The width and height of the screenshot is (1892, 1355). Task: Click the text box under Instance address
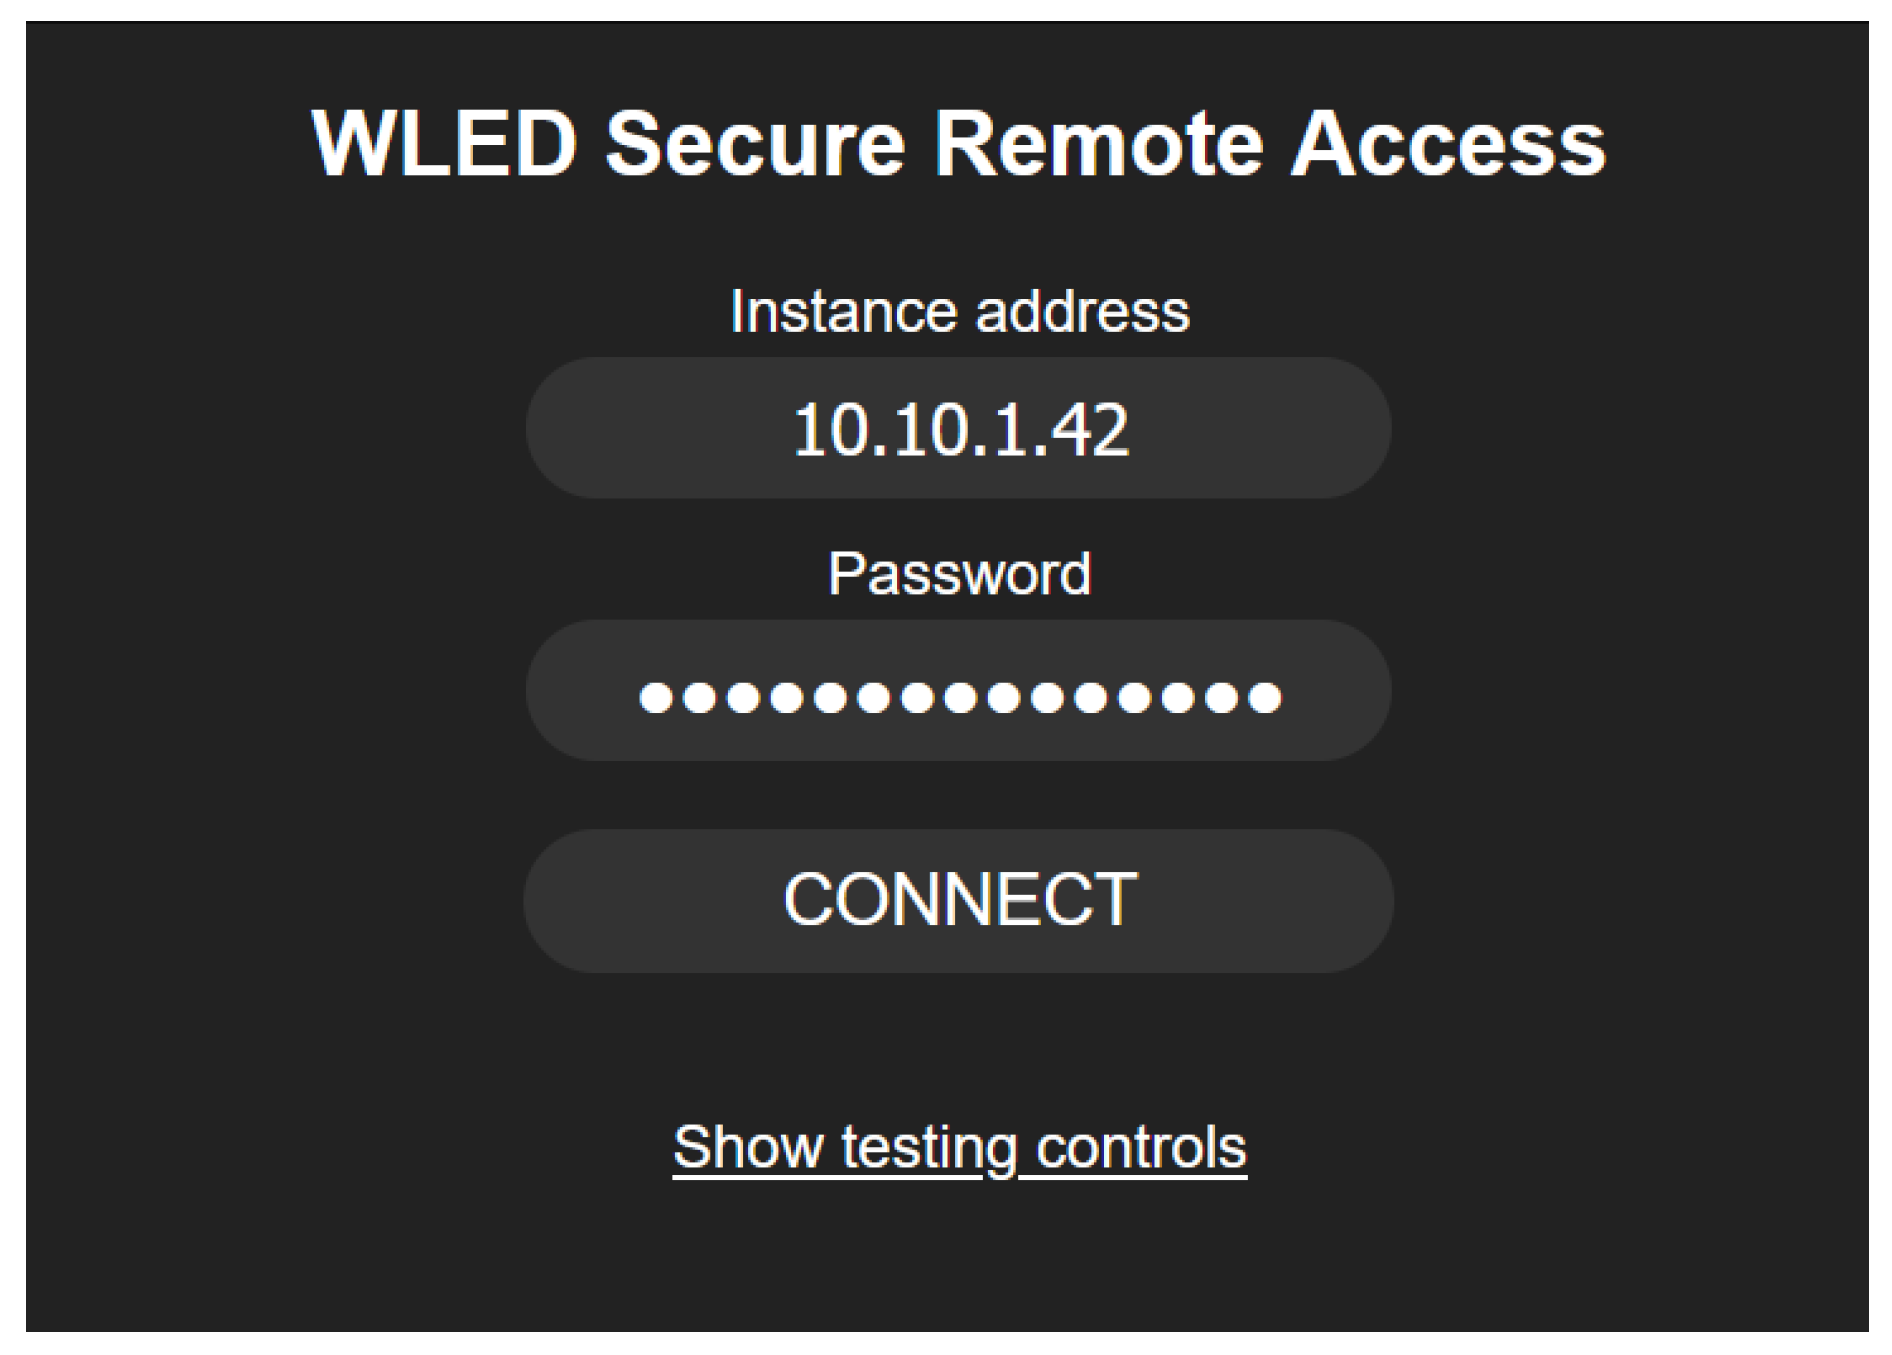tap(958, 428)
